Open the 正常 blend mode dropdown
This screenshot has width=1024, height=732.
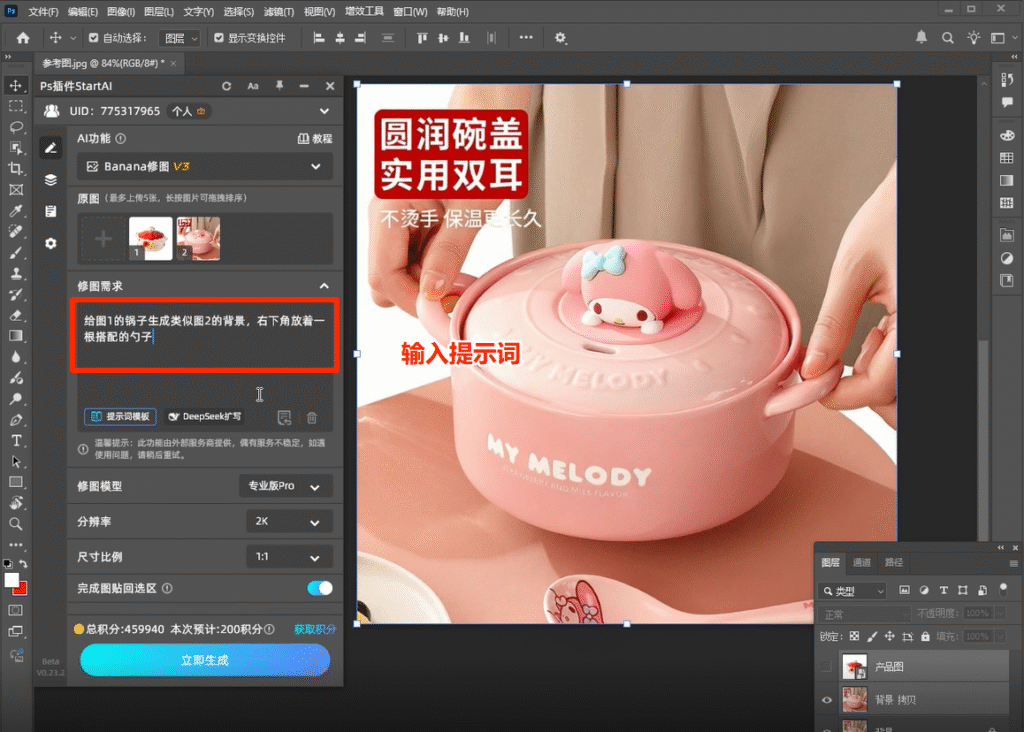pyautogui.click(x=864, y=614)
